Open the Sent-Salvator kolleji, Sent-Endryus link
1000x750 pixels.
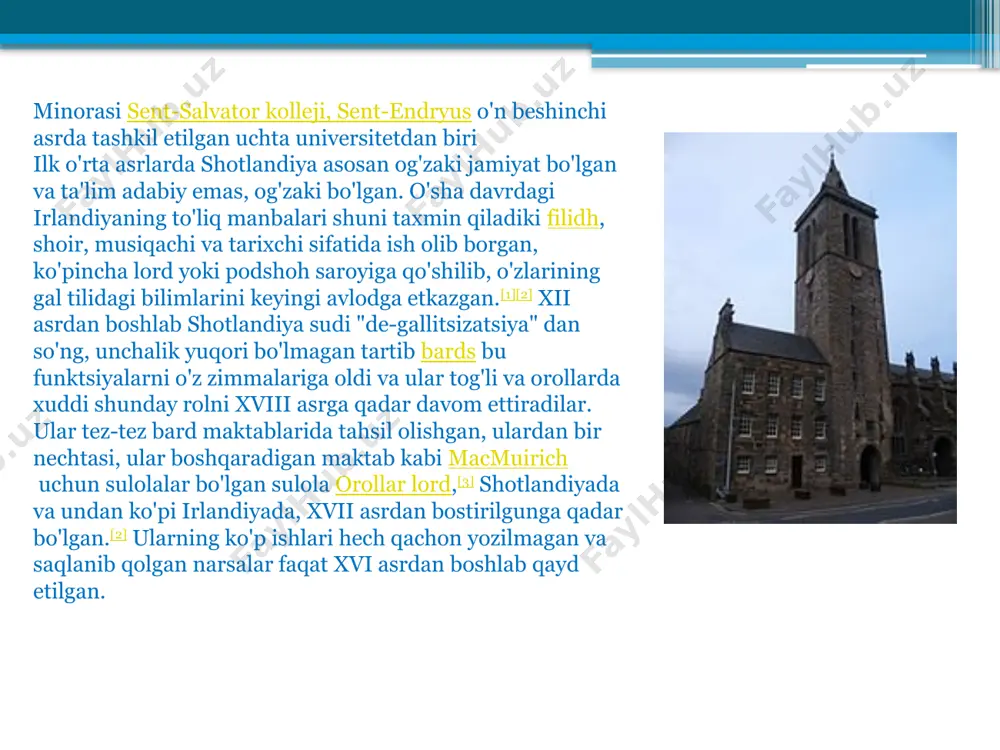(x=298, y=112)
